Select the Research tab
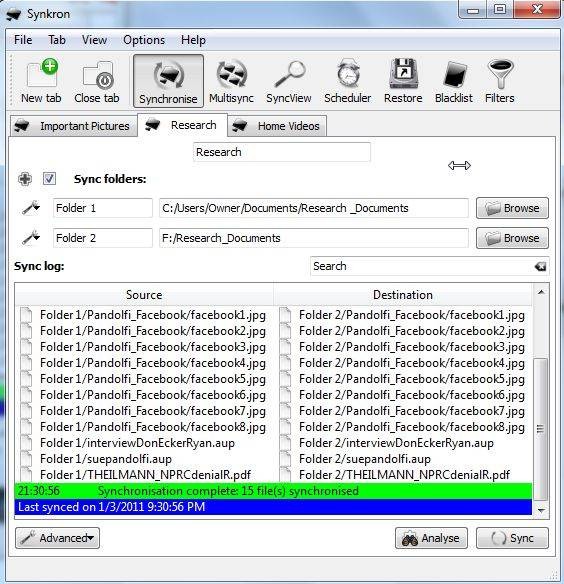The image size is (564, 584). [x=183, y=125]
